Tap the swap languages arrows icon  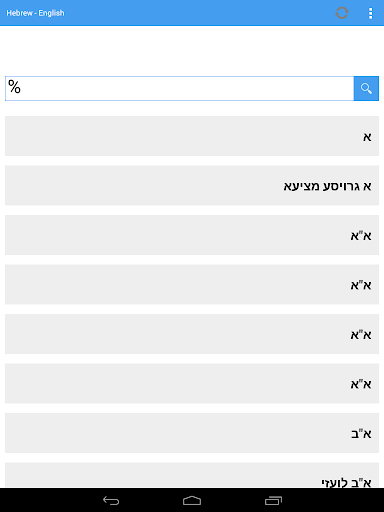pyautogui.click(x=342, y=13)
